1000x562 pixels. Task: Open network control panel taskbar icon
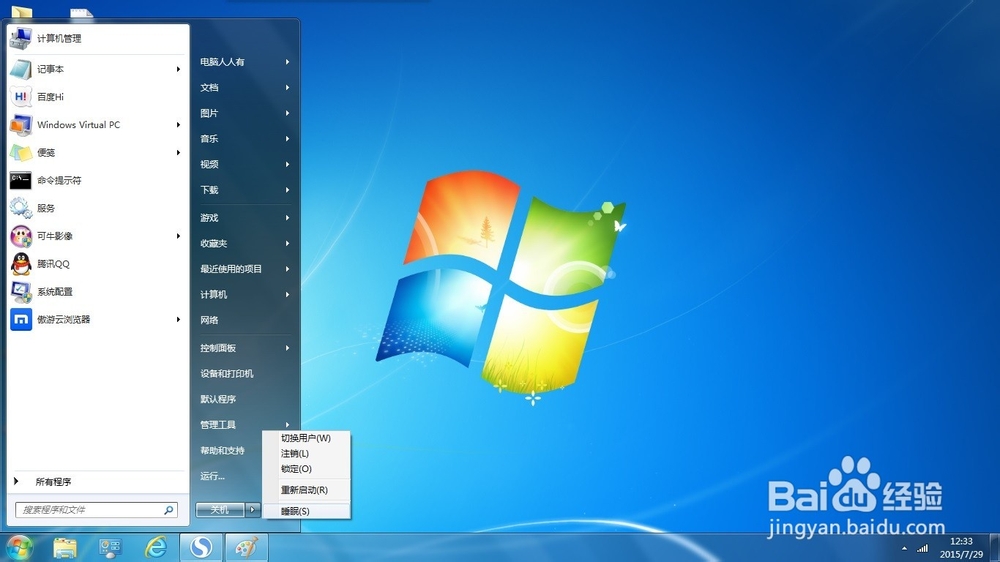pyautogui.click(x=110, y=548)
